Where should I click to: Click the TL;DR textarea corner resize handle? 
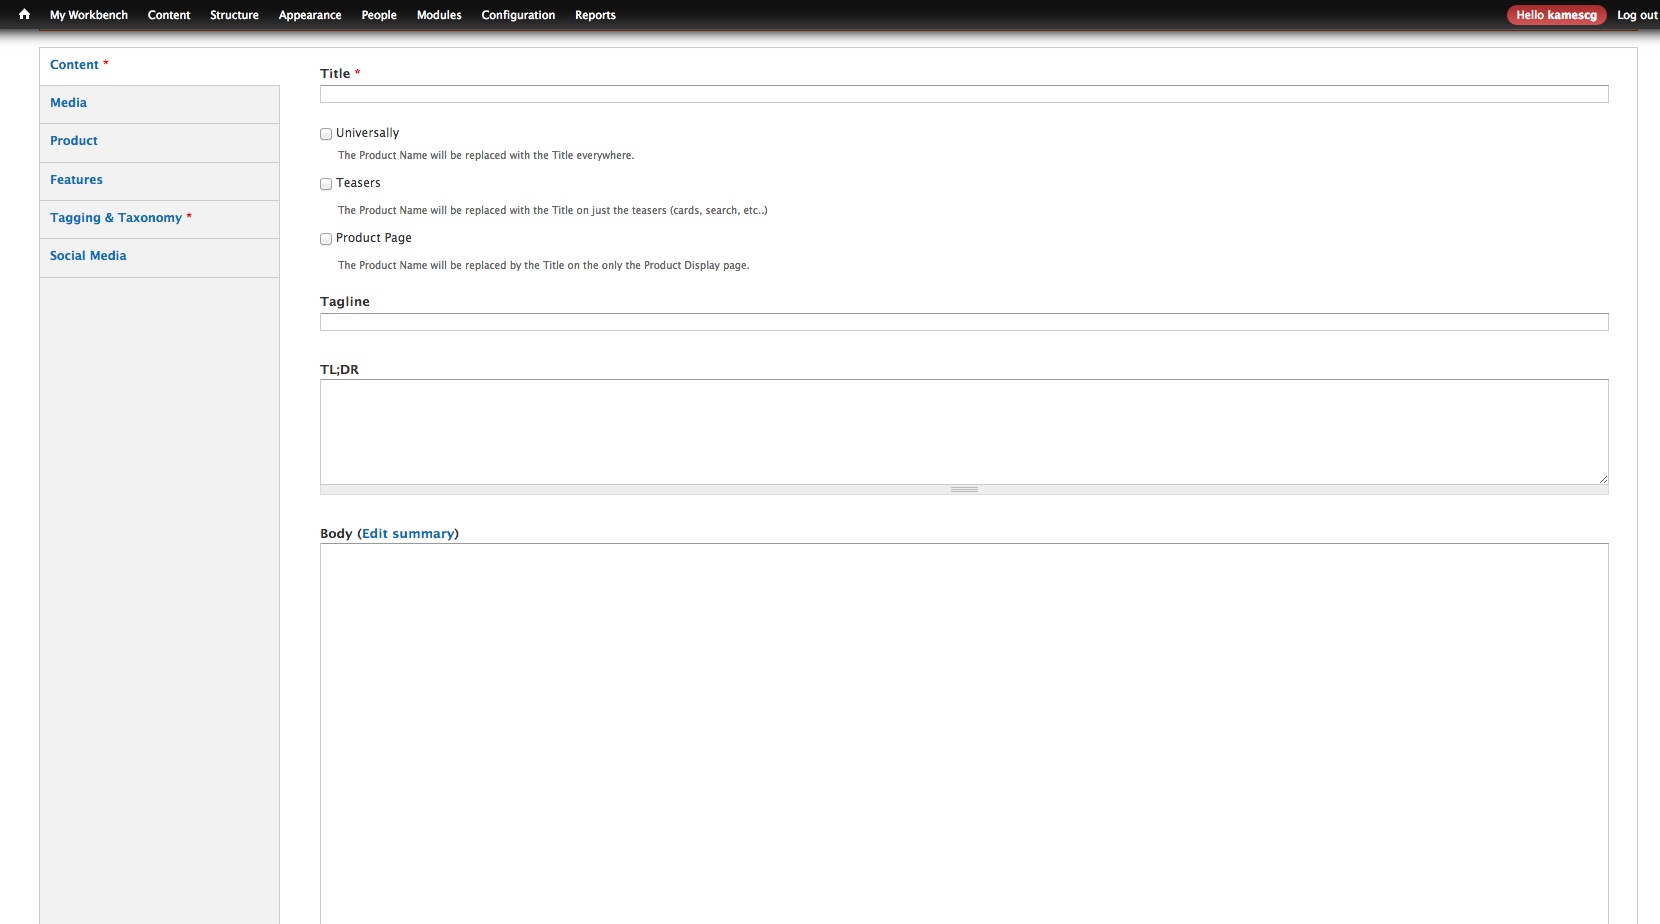pos(1603,479)
